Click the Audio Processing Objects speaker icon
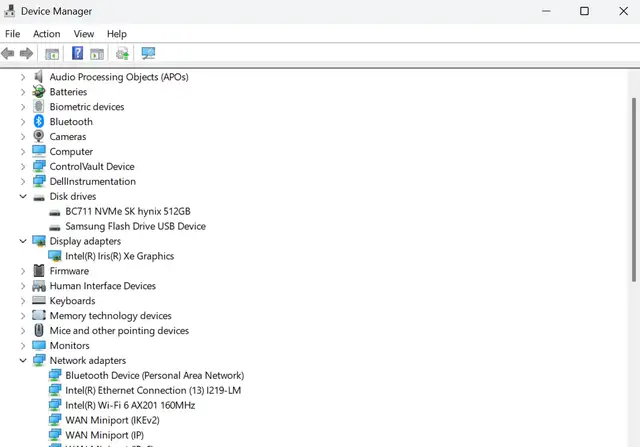Viewport: 640px width, 447px height. [x=39, y=76]
